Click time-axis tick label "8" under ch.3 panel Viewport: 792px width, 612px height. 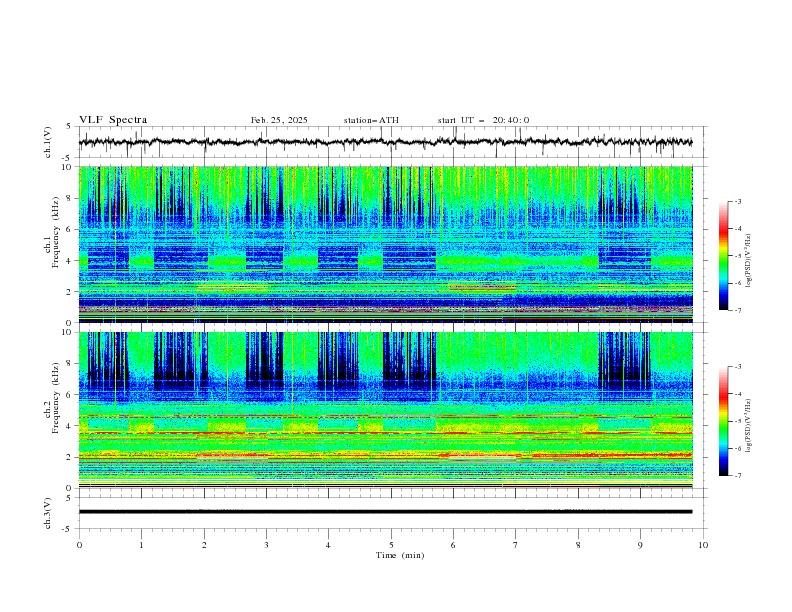pos(578,545)
